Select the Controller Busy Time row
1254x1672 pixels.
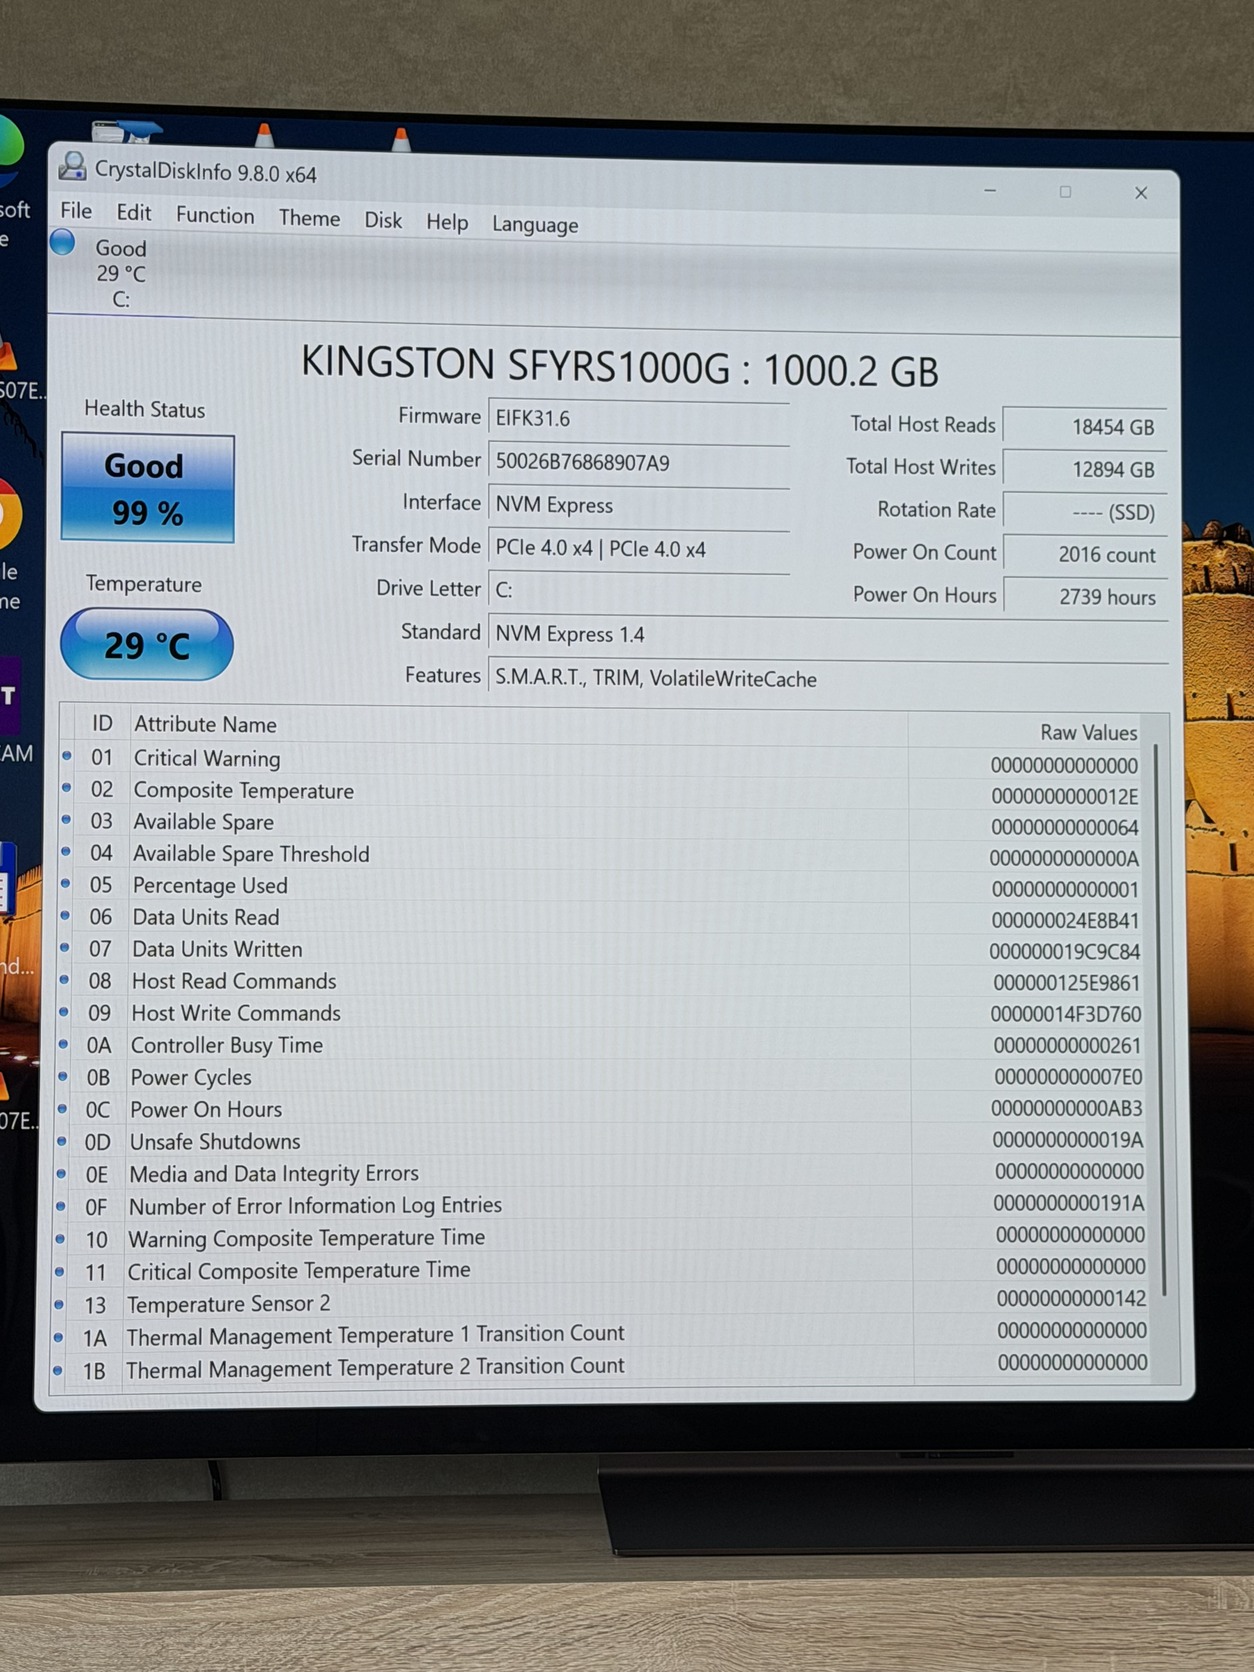[600, 1045]
